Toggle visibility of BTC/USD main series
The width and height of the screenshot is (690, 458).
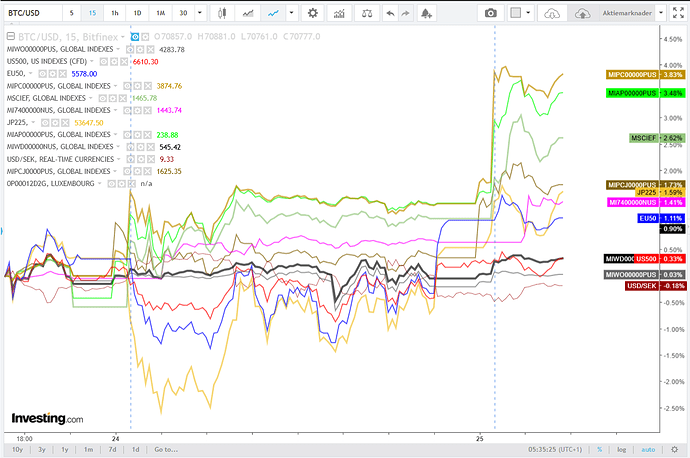[135, 37]
